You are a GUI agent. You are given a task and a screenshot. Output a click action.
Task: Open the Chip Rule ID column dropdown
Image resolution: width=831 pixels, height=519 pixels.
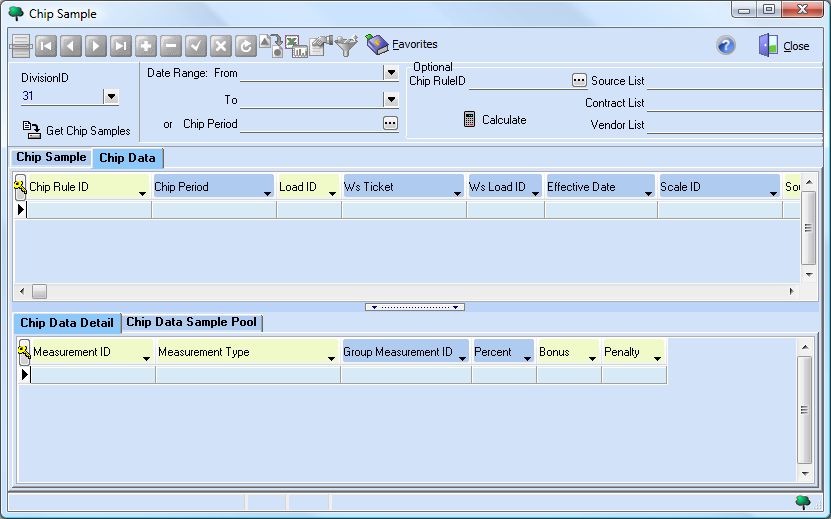[142, 190]
